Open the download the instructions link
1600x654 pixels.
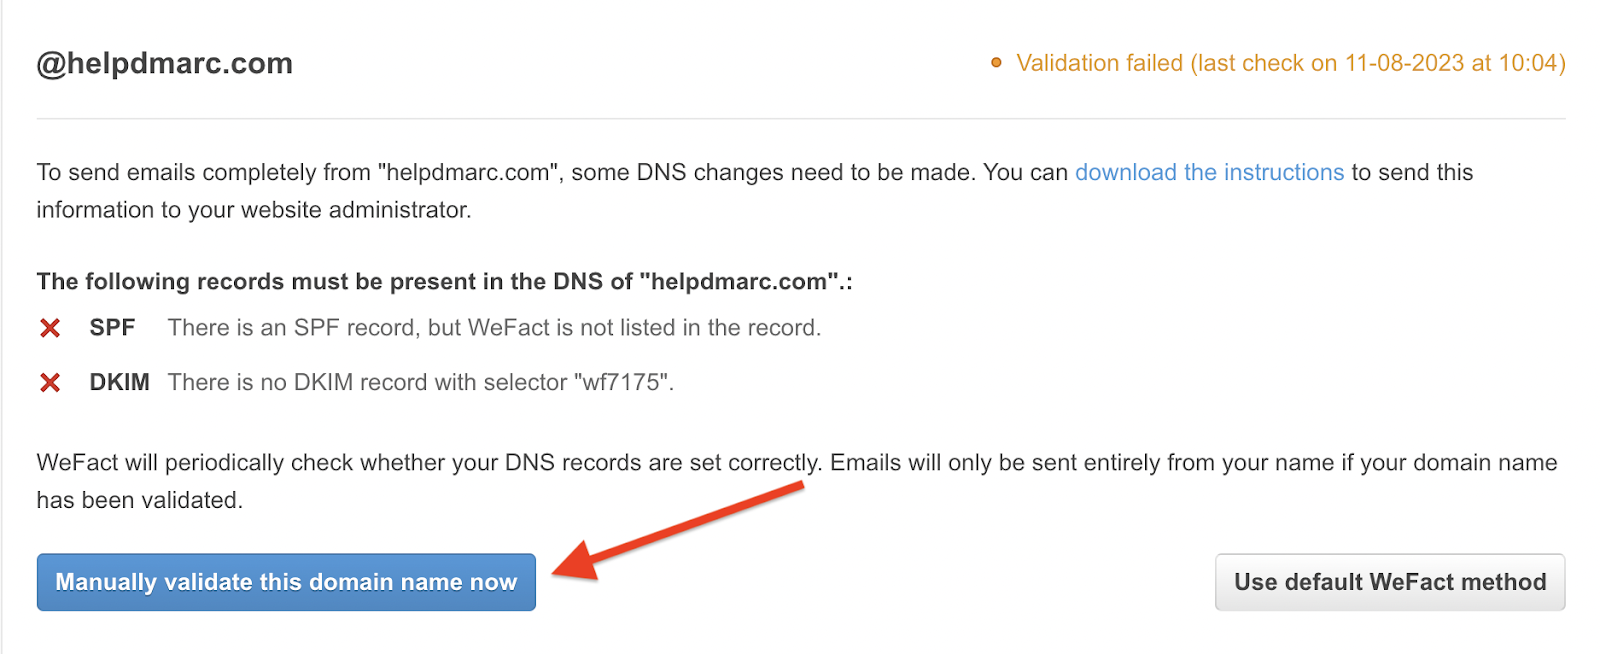pyautogui.click(x=1208, y=172)
